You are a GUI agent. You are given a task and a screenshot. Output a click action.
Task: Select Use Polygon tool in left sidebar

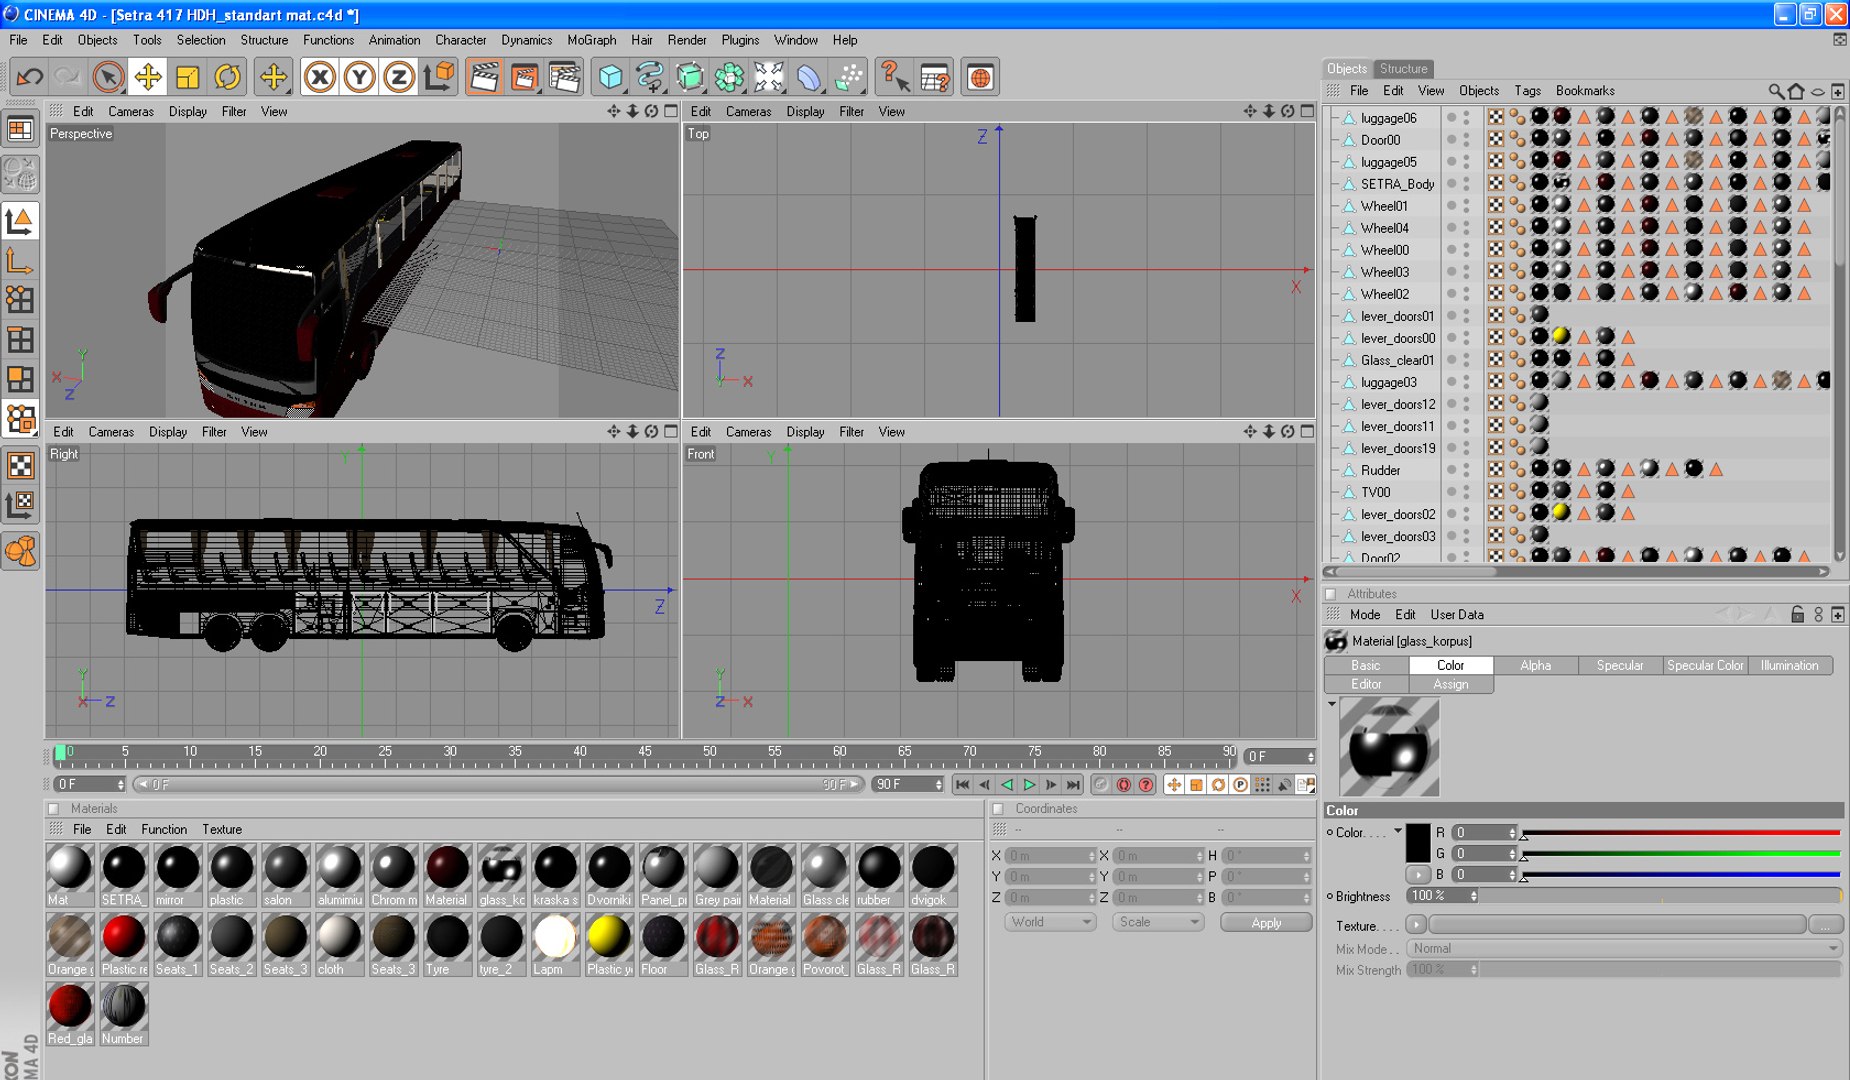[20, 380]
